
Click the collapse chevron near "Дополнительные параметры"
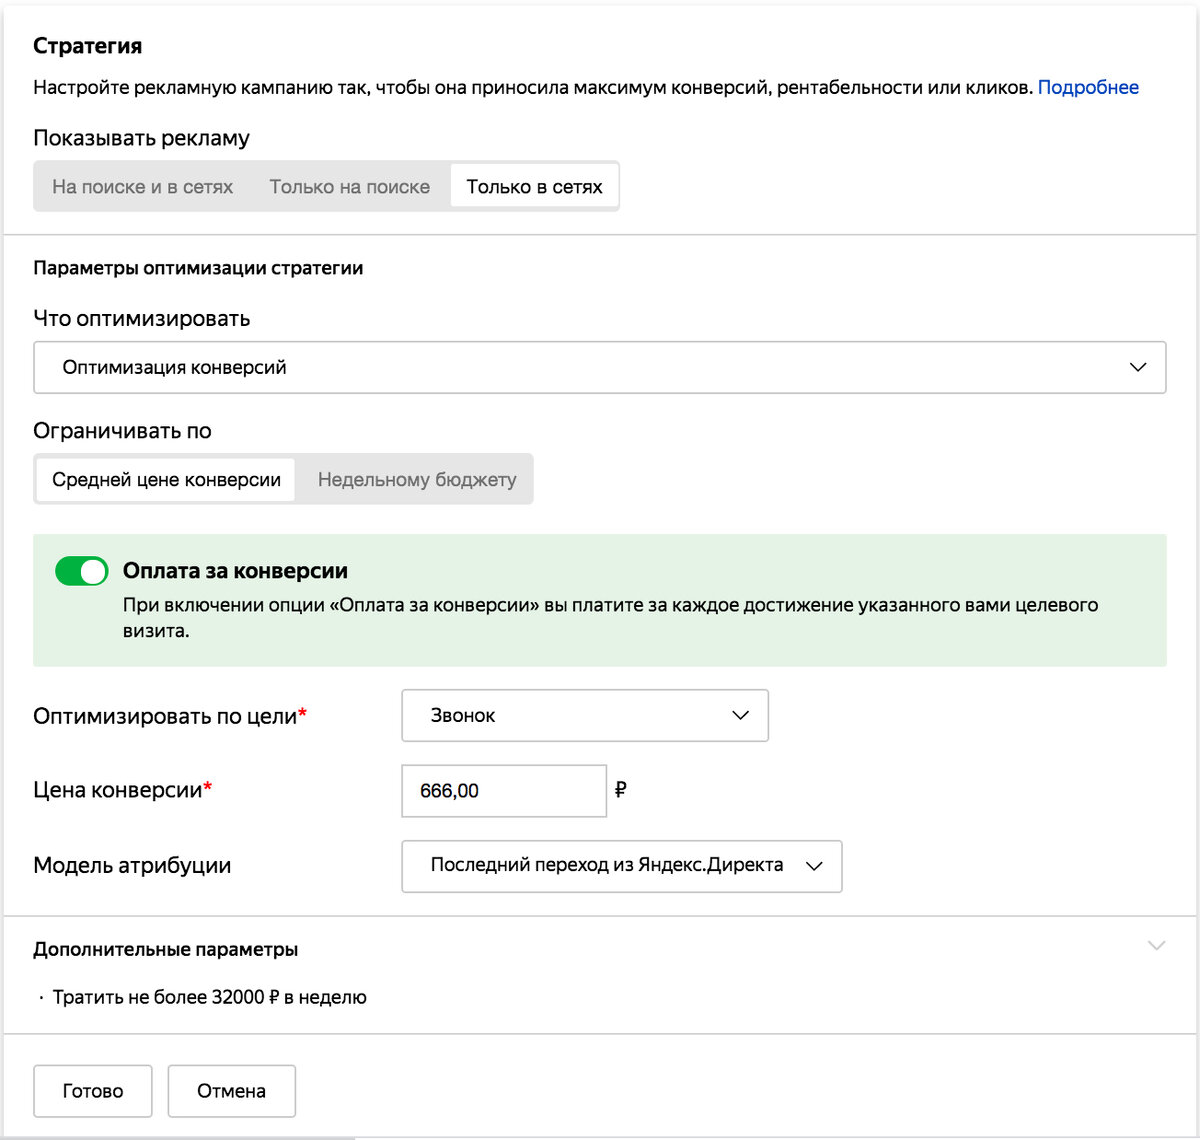point(1157,943)
